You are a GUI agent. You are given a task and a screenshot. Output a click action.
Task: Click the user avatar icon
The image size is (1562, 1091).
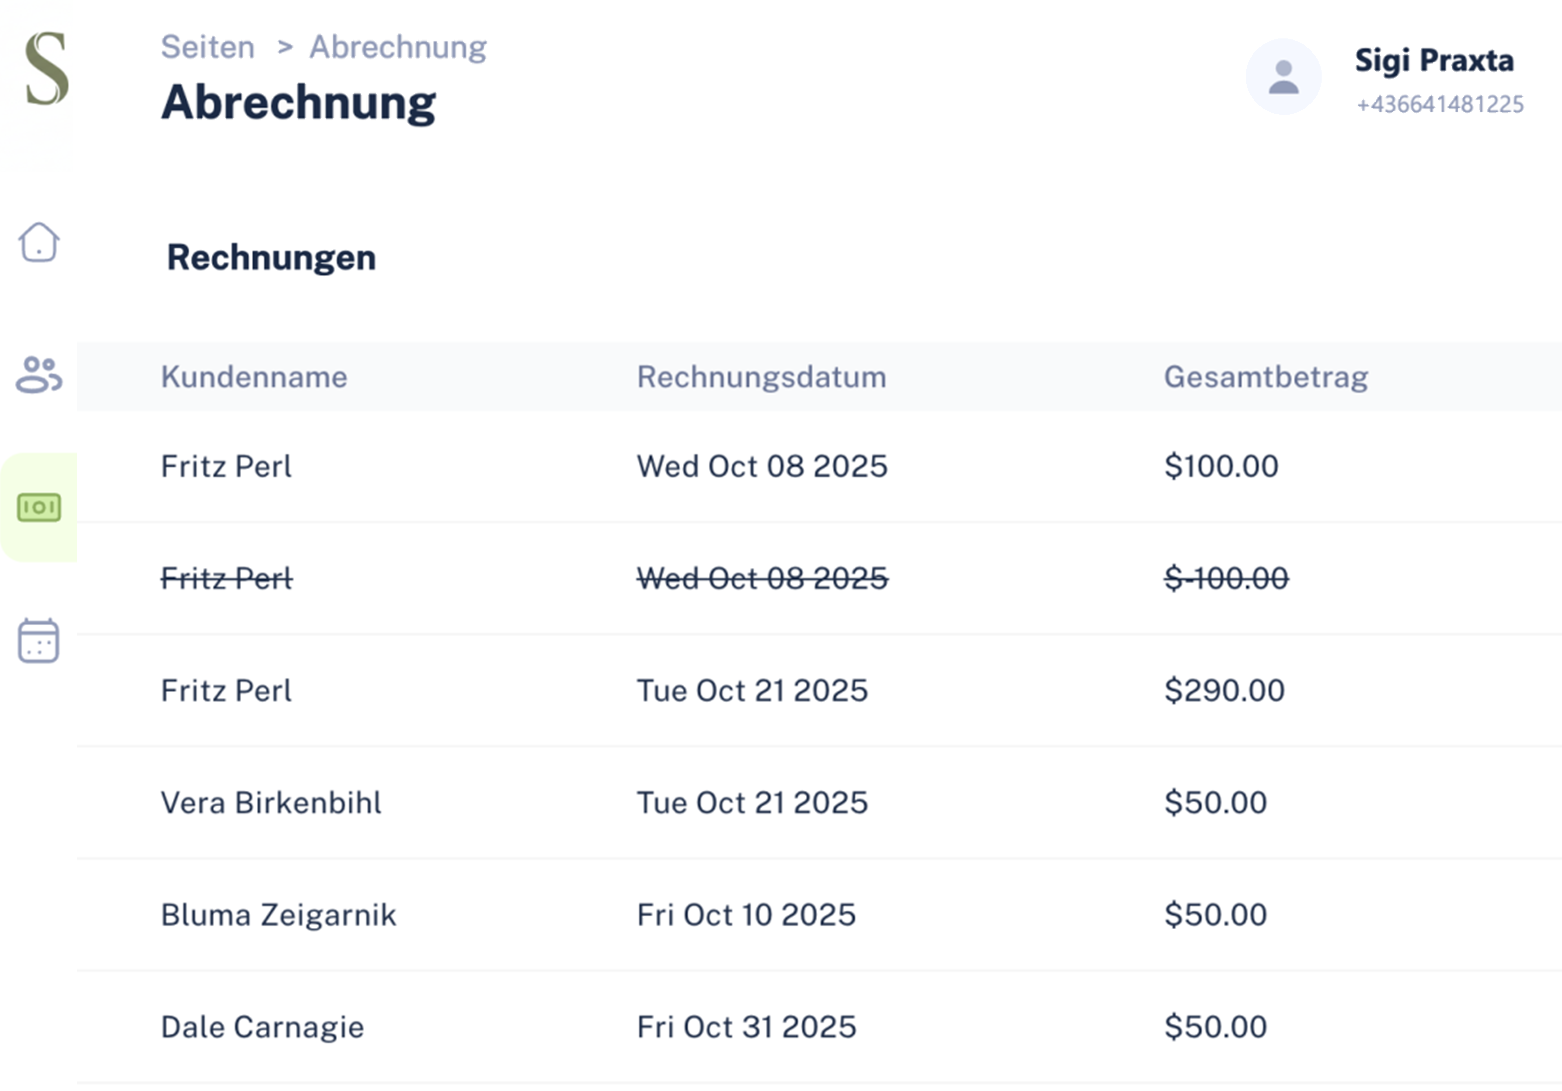1283,77
